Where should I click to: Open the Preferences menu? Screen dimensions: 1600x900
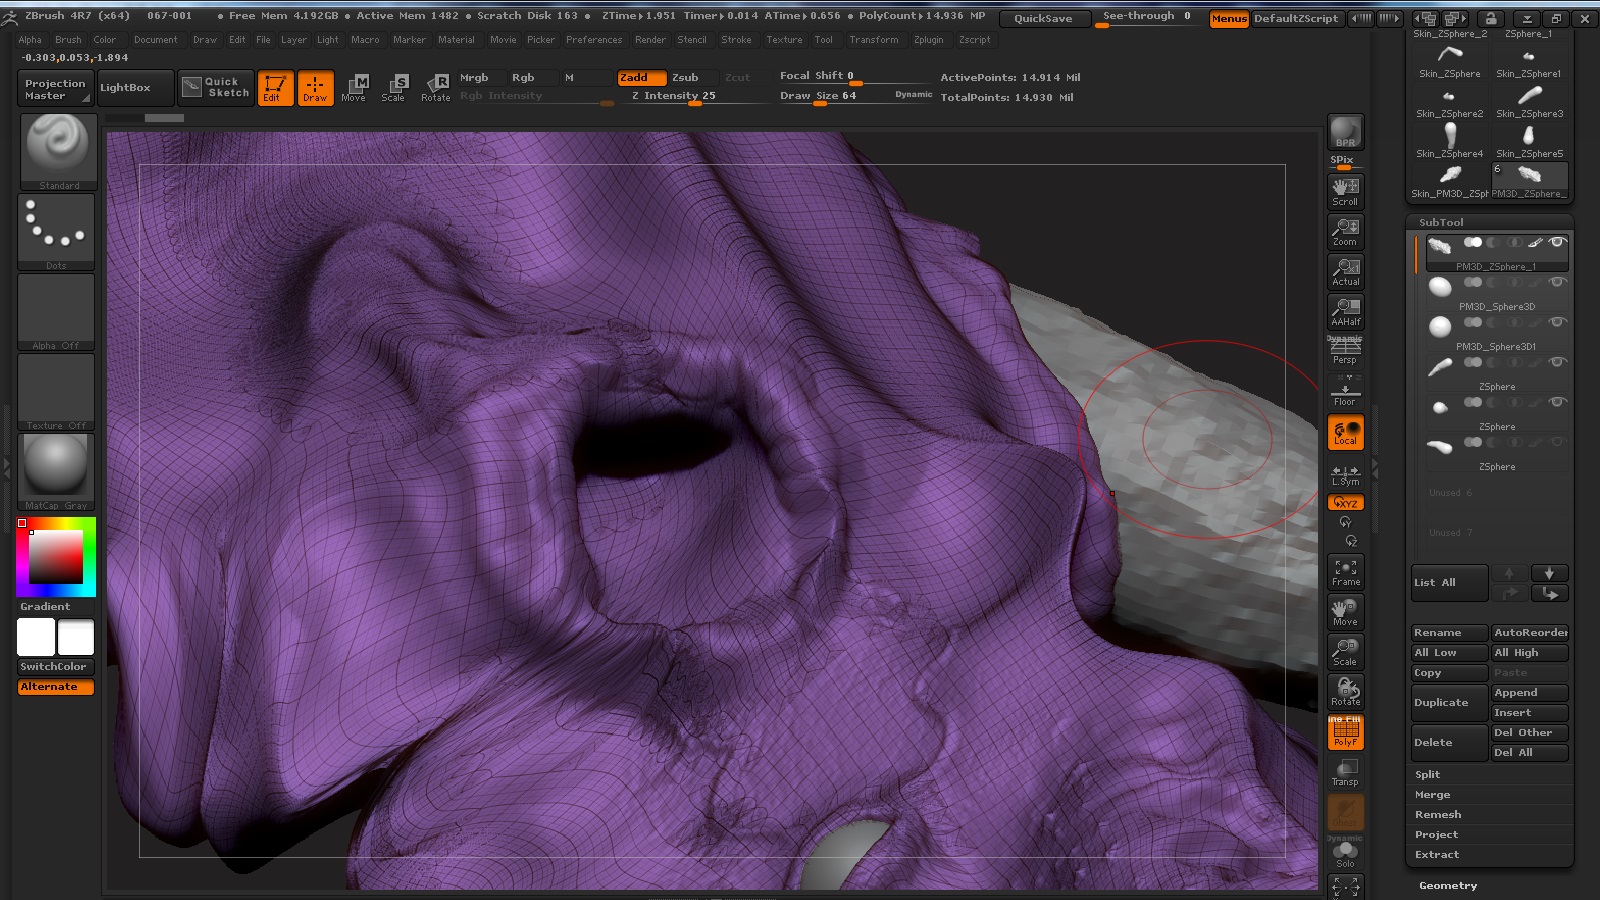click(594, 40)
